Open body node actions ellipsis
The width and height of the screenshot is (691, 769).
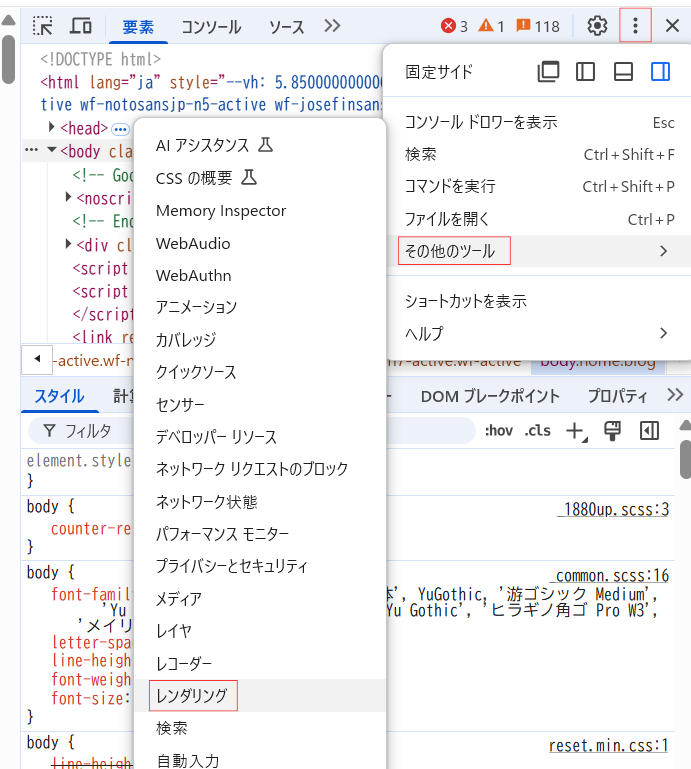click(31, 150)
